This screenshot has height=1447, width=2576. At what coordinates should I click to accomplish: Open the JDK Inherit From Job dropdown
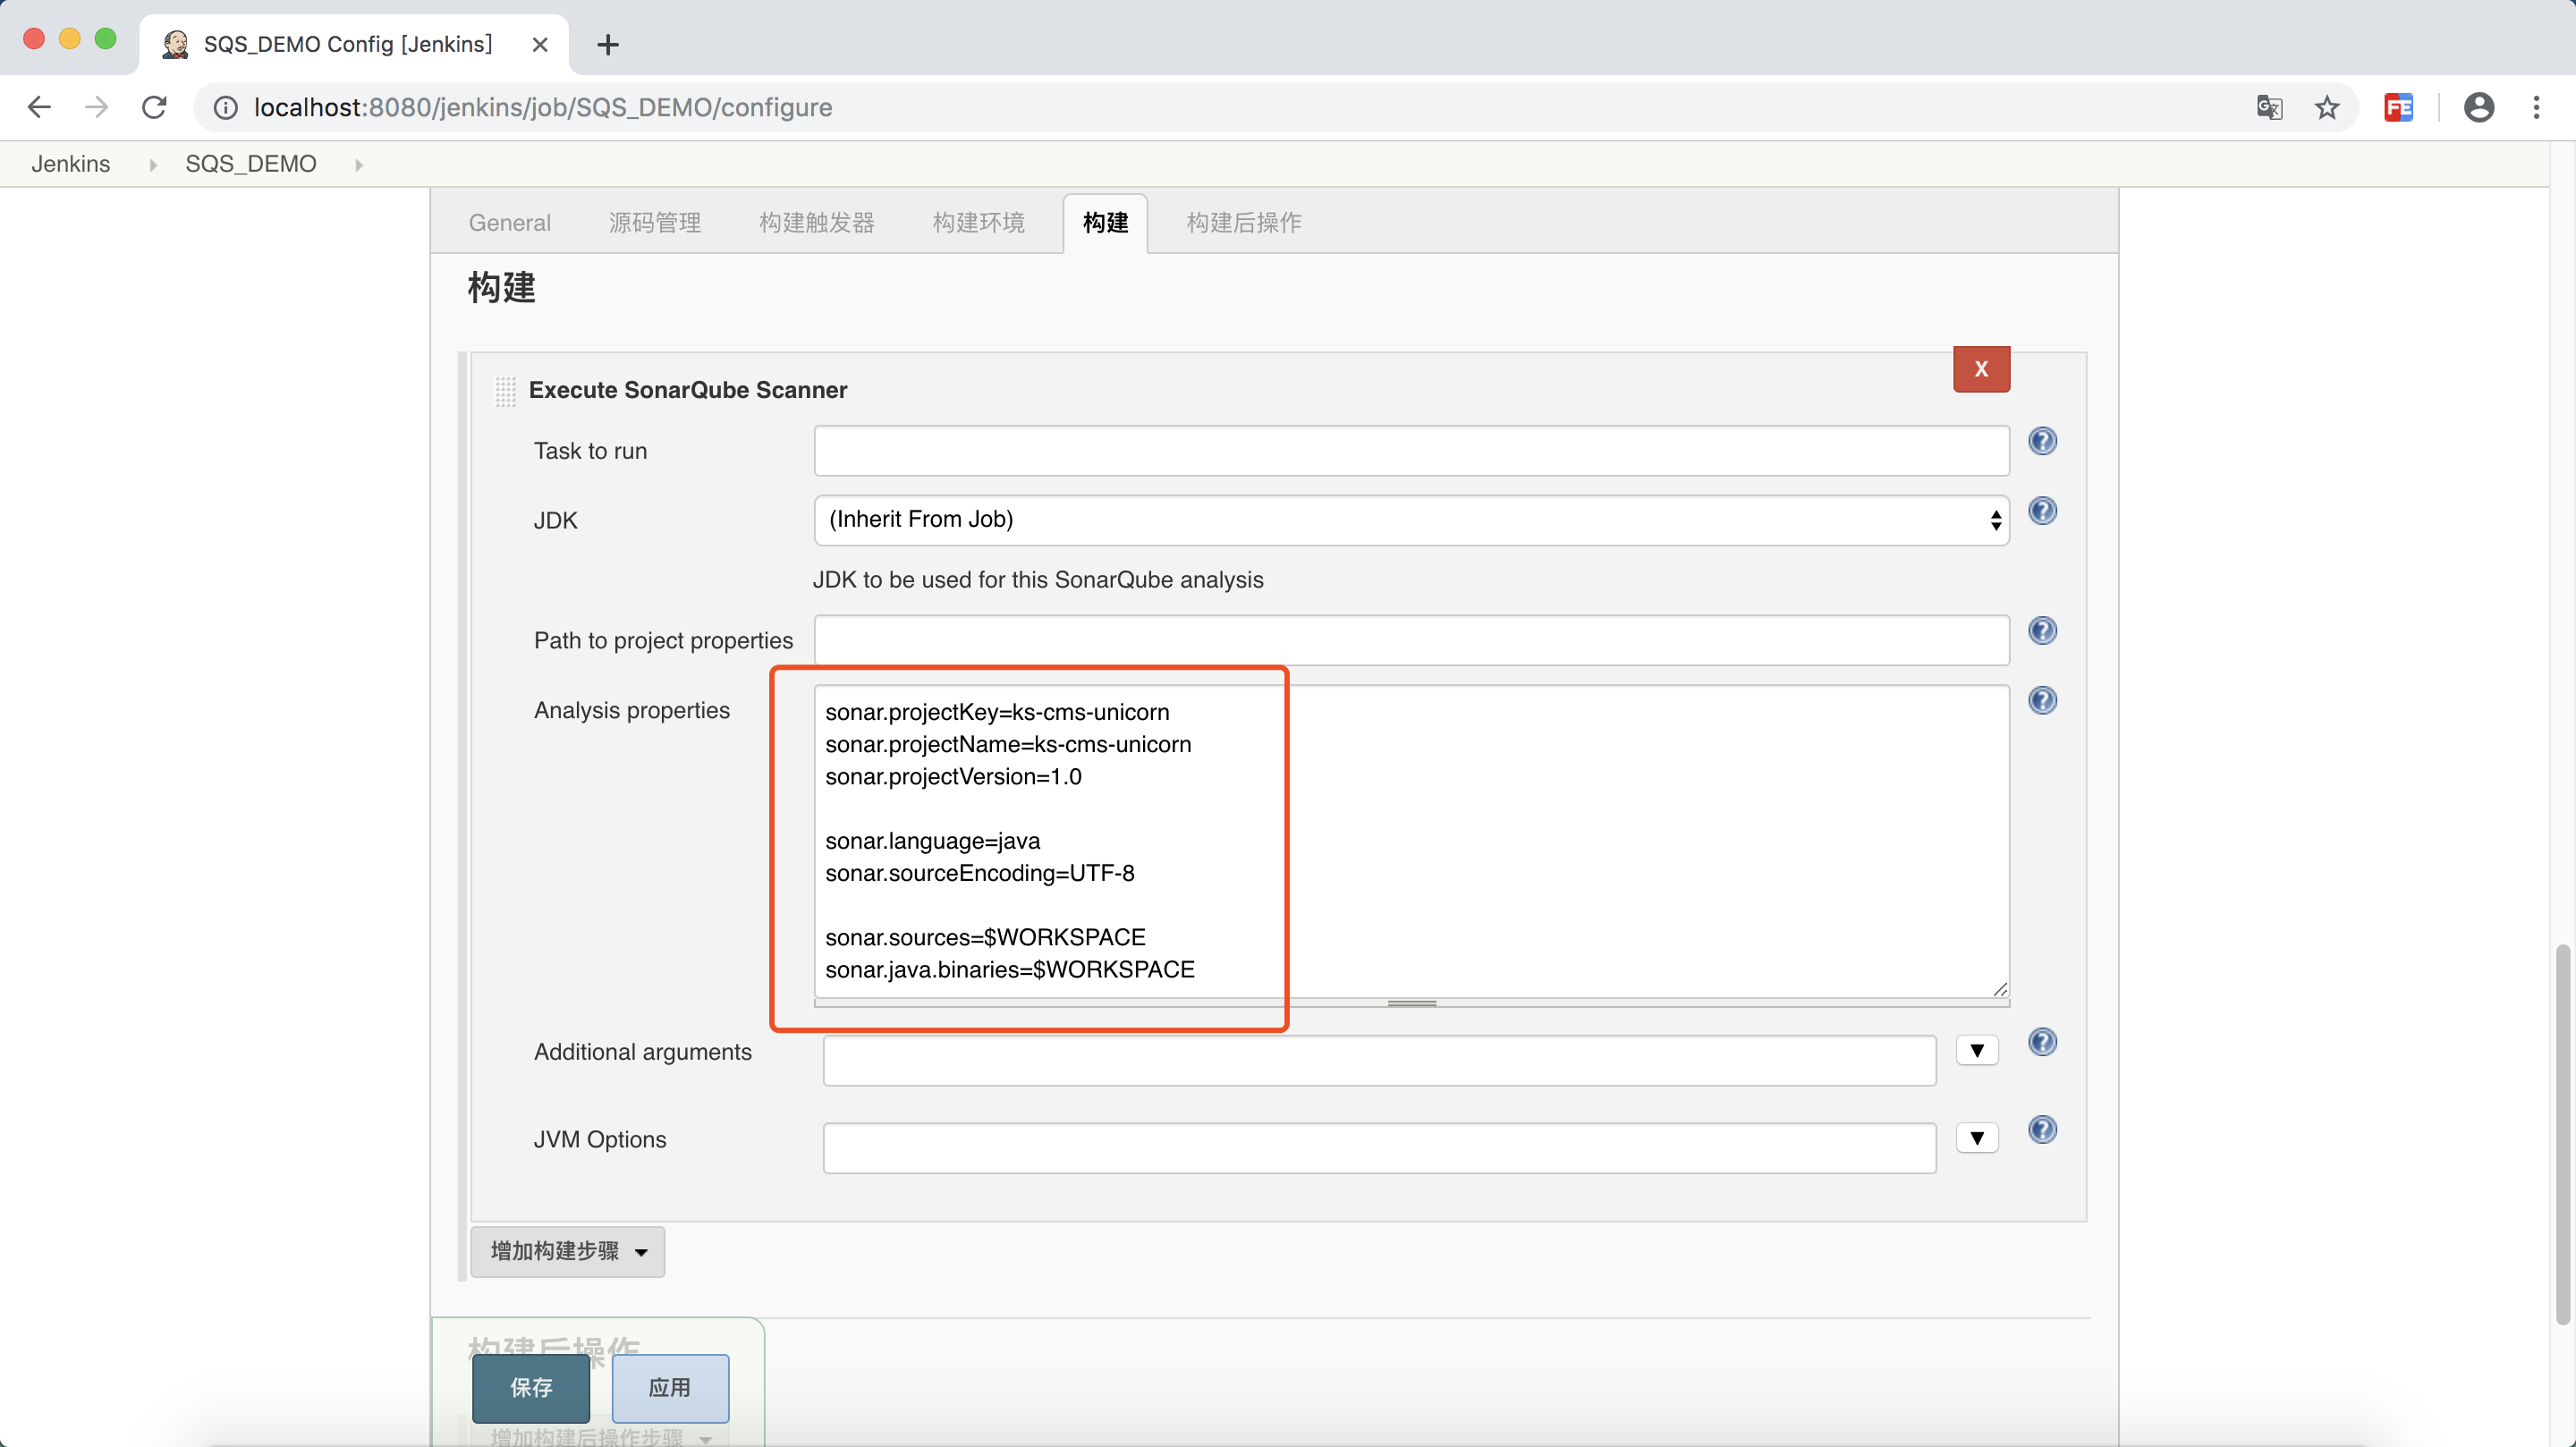(1410, 520)
